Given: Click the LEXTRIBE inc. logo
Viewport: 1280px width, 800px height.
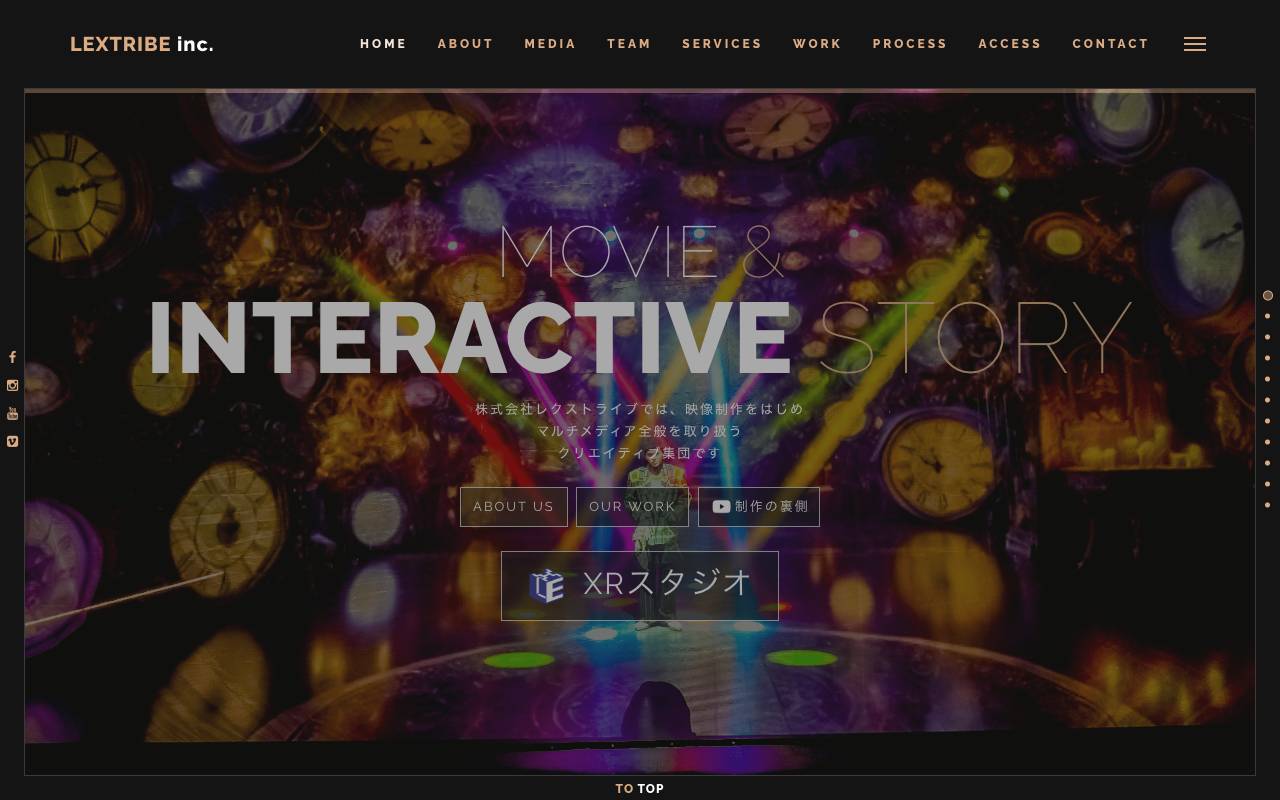Looking at the screenshot, I should click(x=142, y=44).
